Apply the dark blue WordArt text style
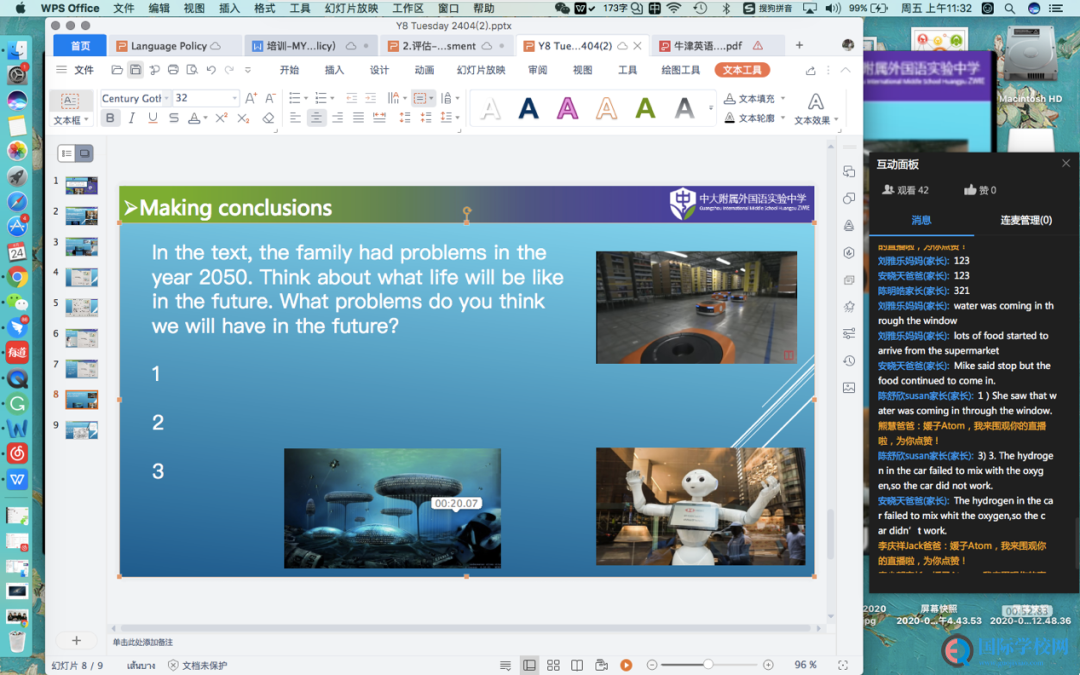 click(x=528, y=109)
